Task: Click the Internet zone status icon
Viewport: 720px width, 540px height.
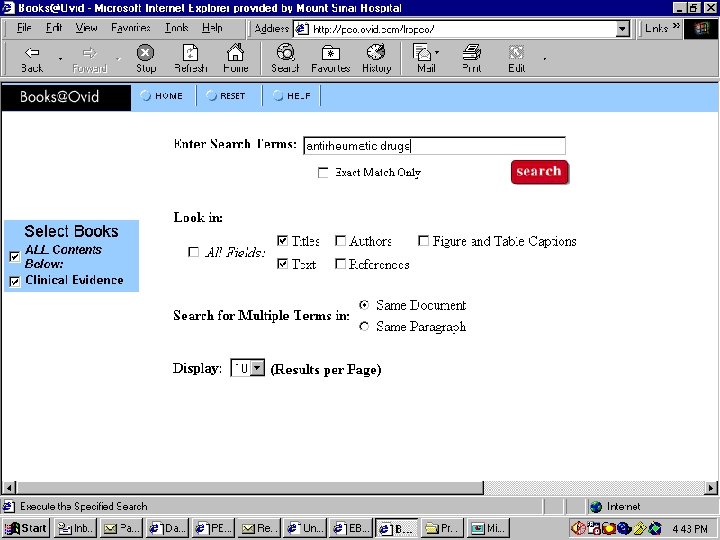Action: pyautogui.click(x=596, y=506)
